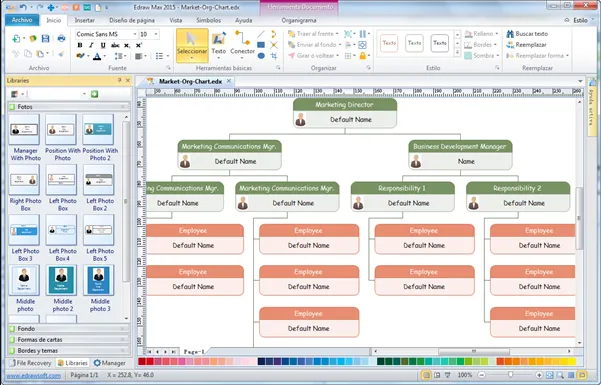Image resolution: width=601 pixels, height=385 pixels.
Task: Open the Ayuda tab
Action: point(243,20)
